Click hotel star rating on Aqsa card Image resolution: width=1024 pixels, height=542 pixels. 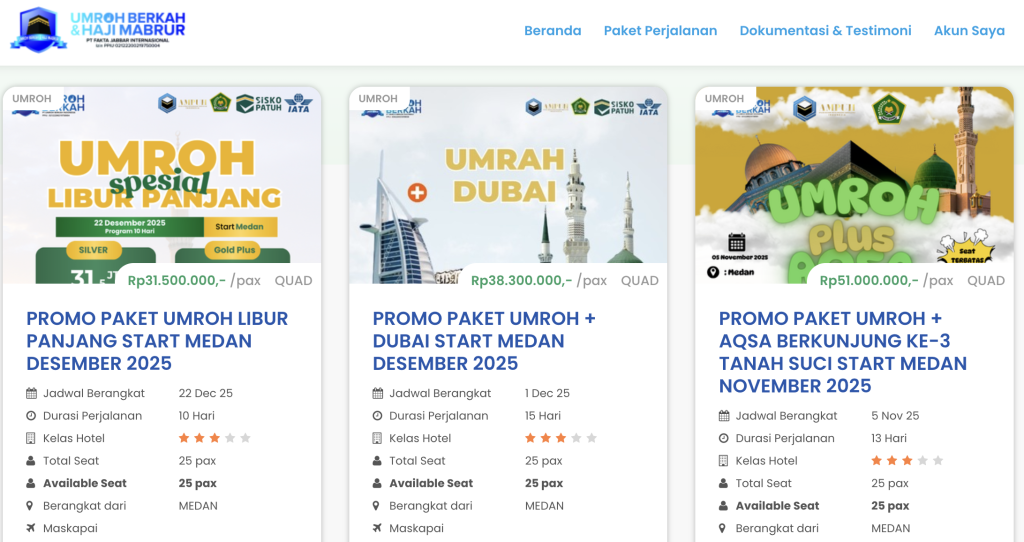pyautogui.click(x=907, y=461)
